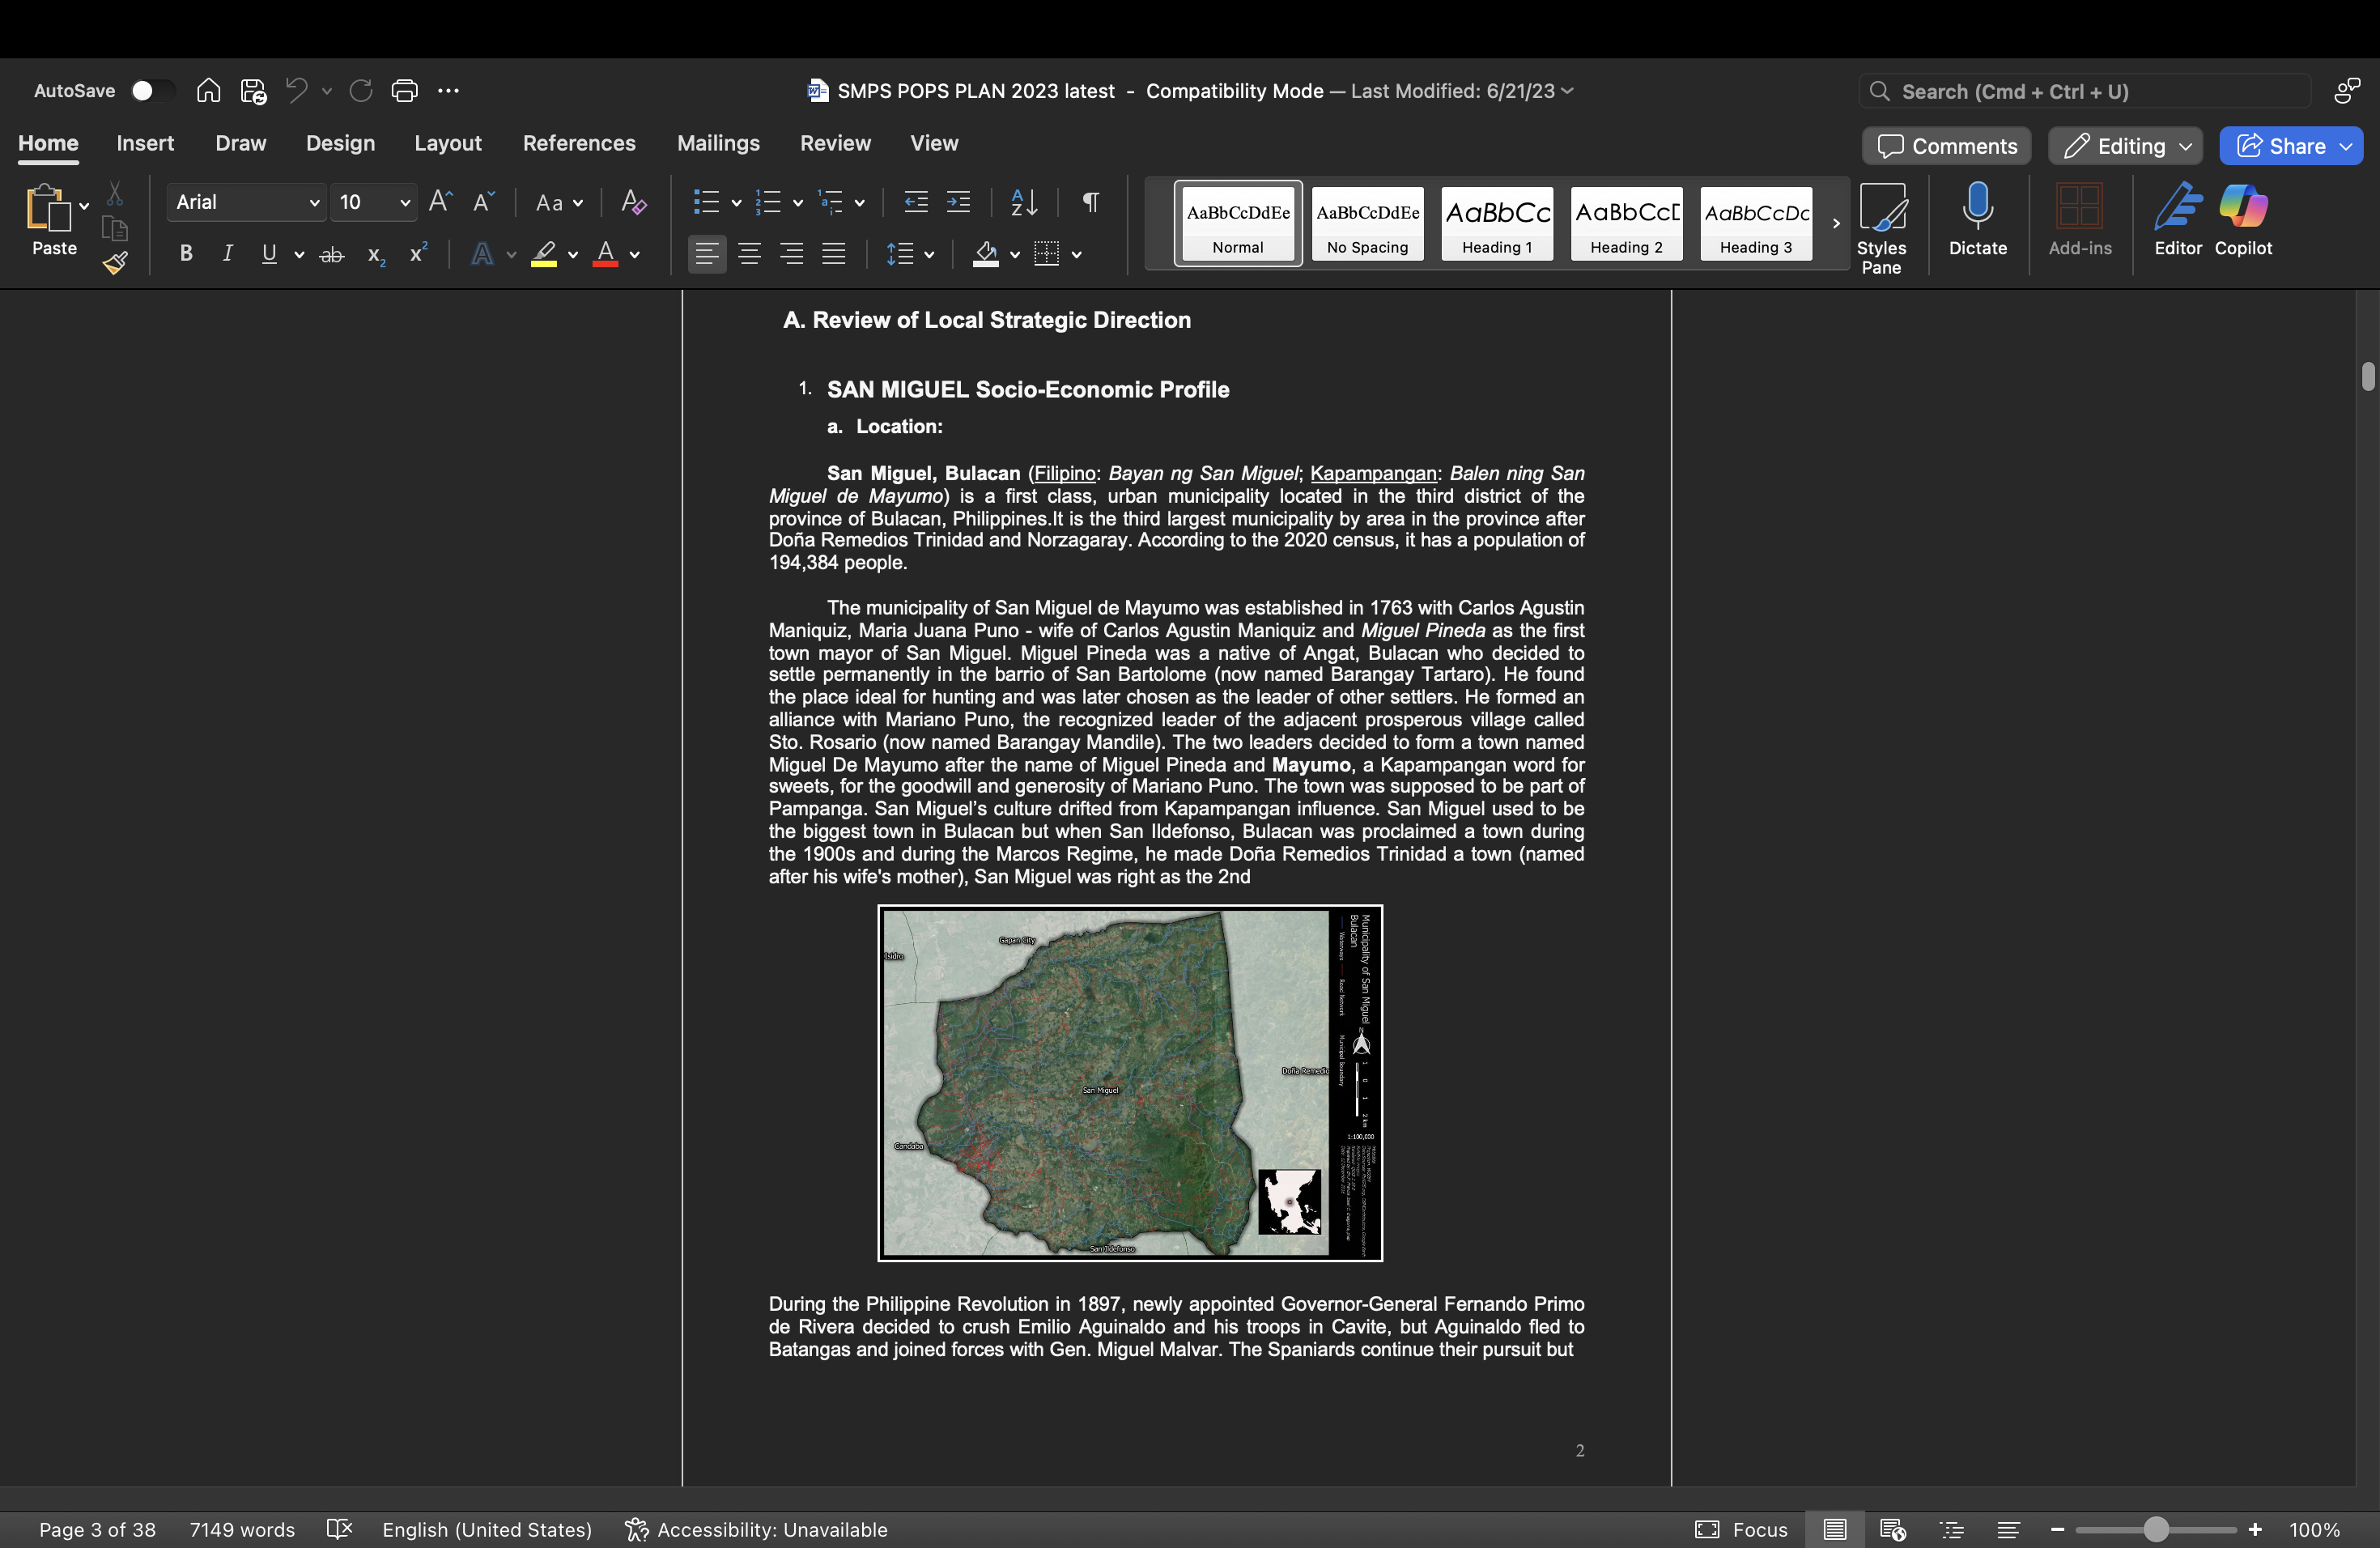This screenshot has width=2380, height=1548.
Task: Toggle italic formatting
Action: point(228,254)
